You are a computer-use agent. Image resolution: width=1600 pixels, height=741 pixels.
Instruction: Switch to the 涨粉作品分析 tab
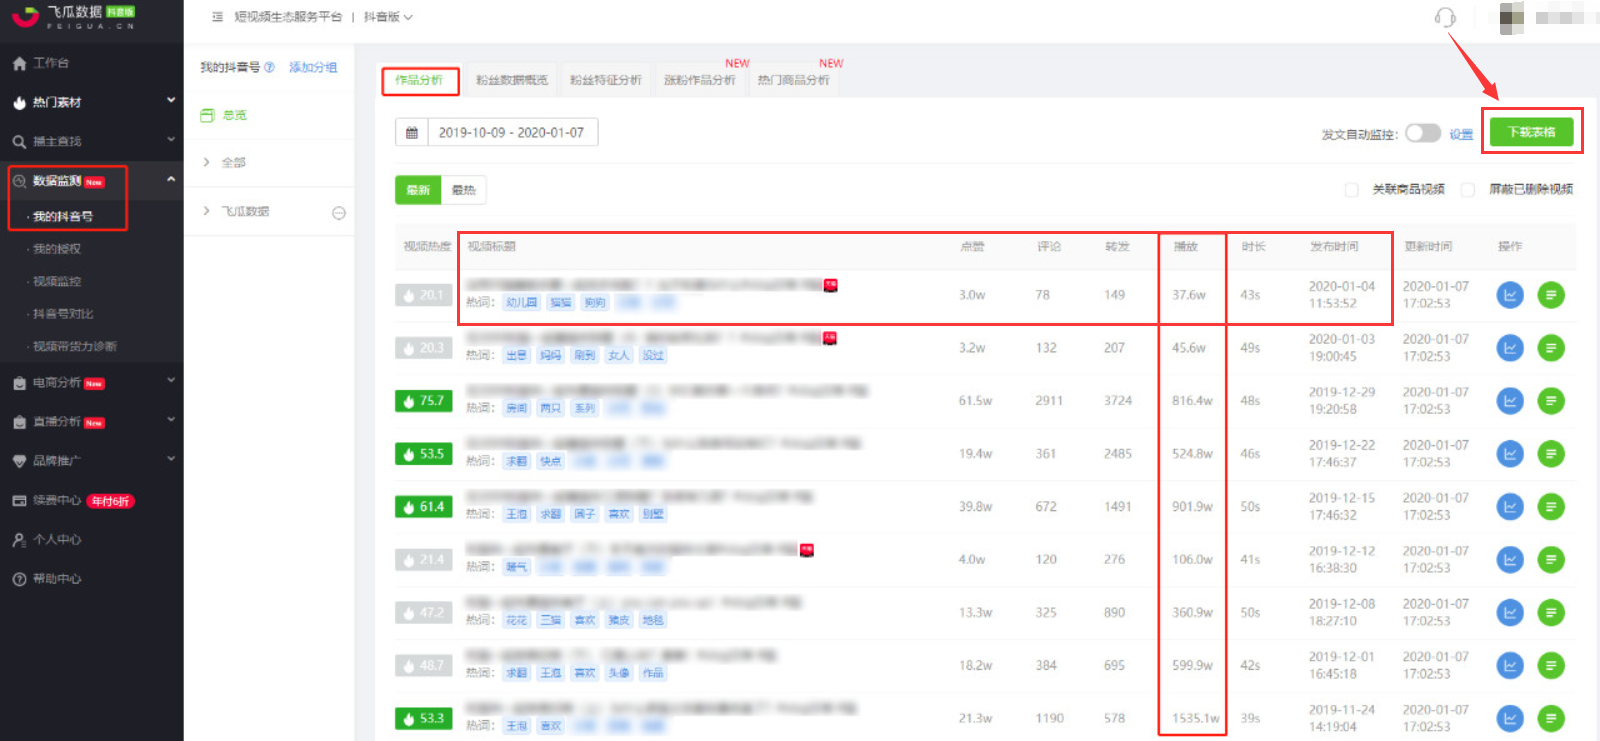(x=700, y=80)
